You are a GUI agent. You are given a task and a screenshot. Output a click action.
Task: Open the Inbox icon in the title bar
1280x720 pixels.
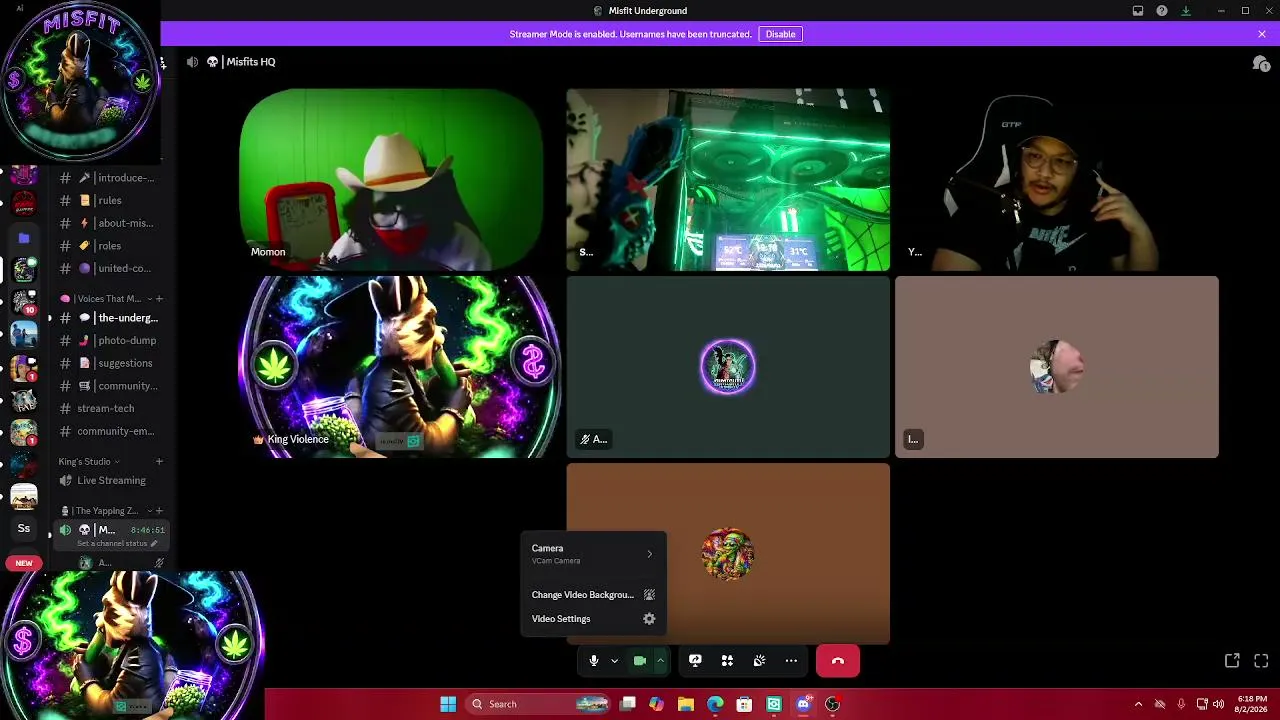point(1138,11)
